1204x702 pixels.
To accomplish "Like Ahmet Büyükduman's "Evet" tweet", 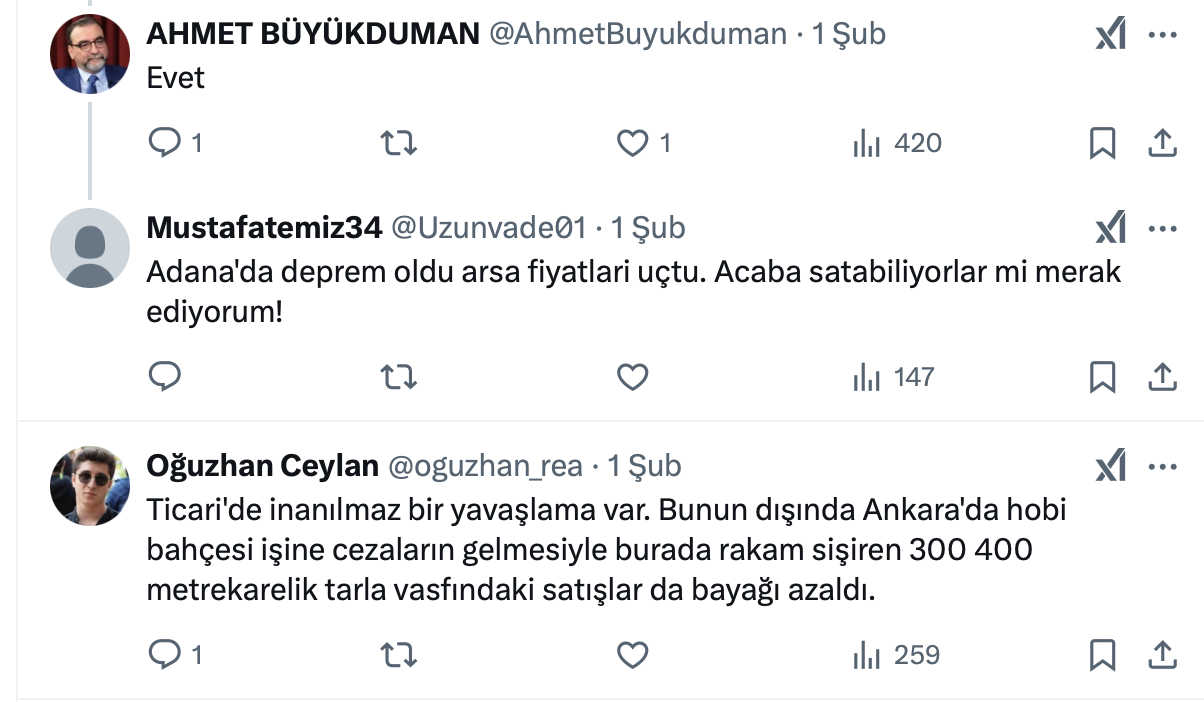I will [632, 144].
